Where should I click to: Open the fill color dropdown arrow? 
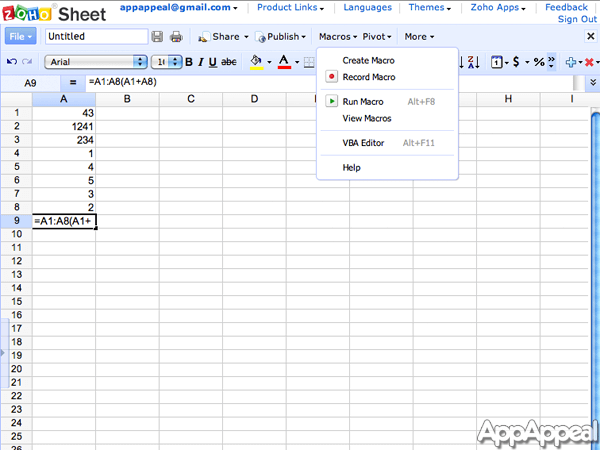pos(269,62)
